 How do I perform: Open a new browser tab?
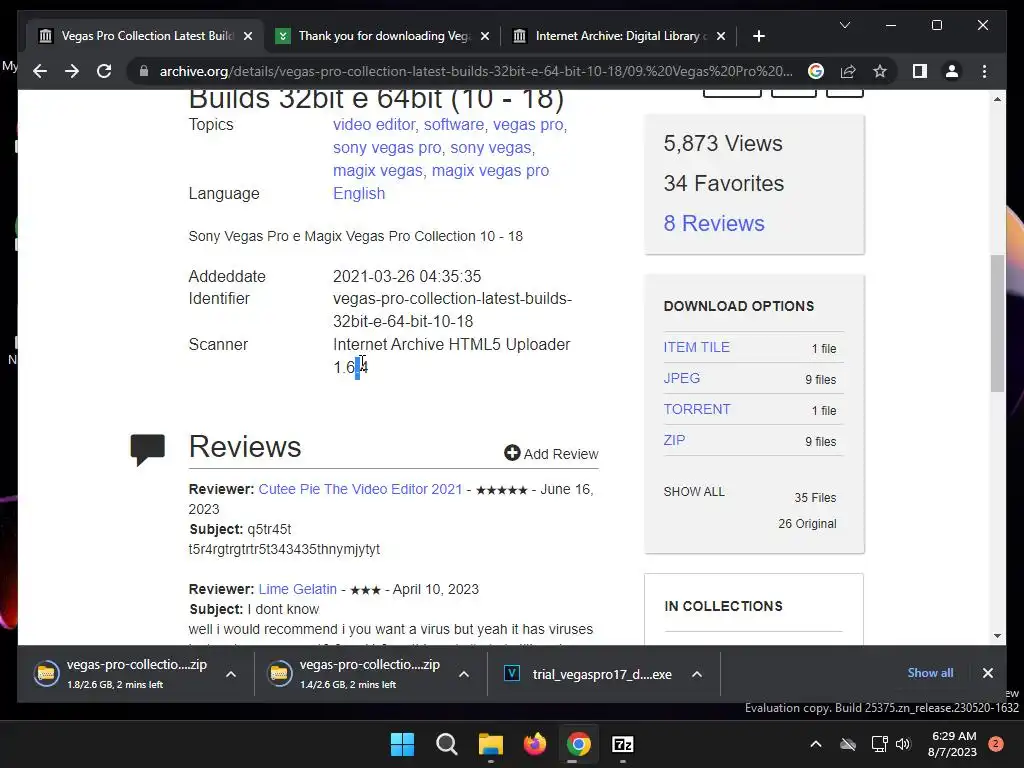(758, 36)
